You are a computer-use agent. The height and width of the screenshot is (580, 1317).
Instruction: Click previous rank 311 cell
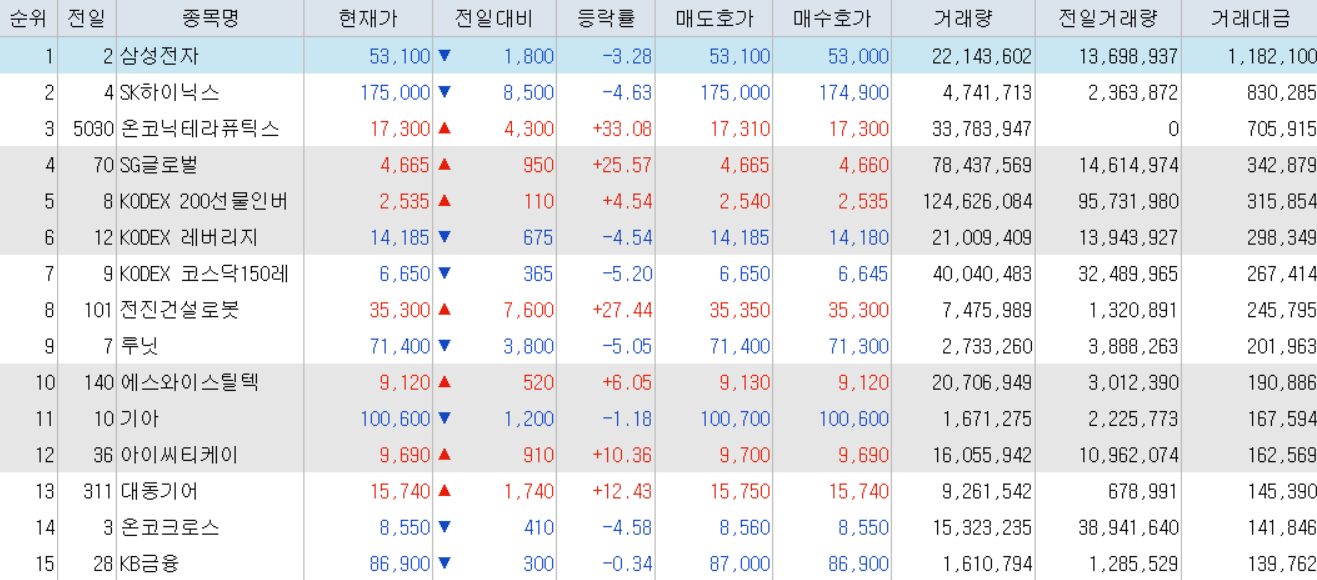point(98,491)
